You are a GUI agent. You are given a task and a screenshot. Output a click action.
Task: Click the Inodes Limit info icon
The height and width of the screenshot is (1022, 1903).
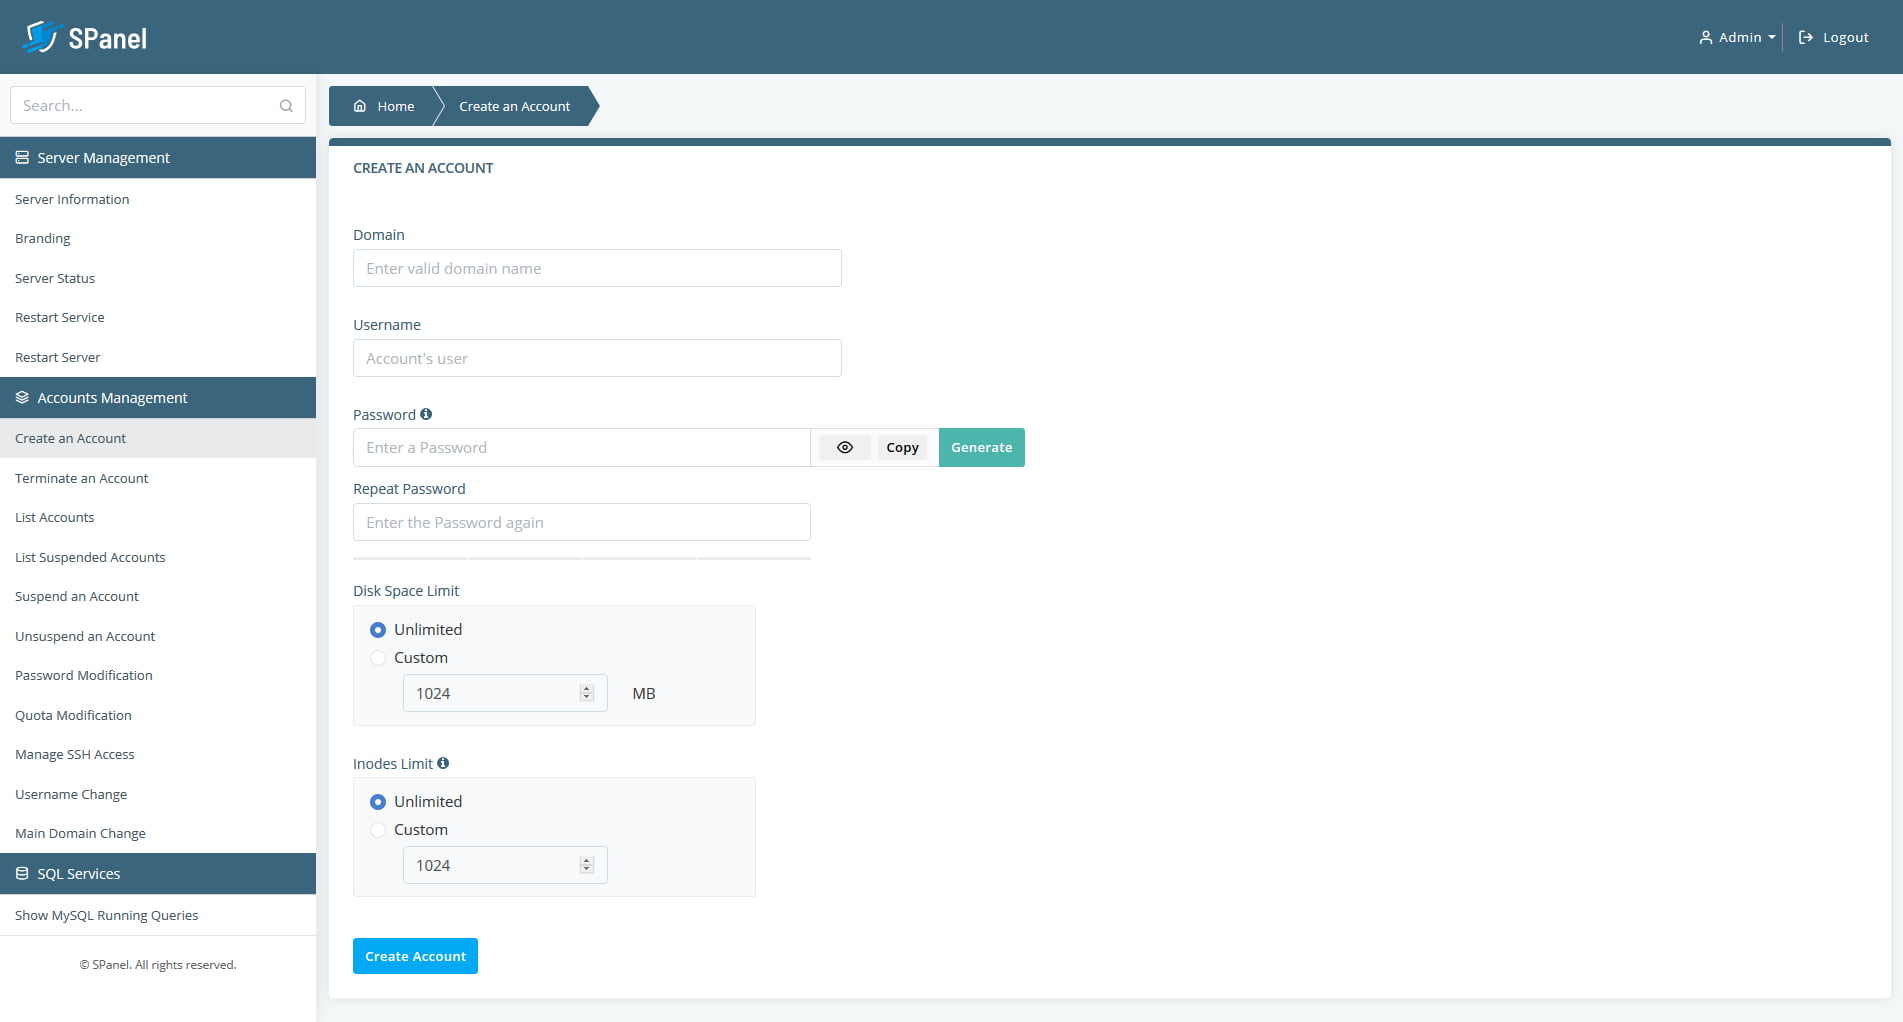pos(443,763)
